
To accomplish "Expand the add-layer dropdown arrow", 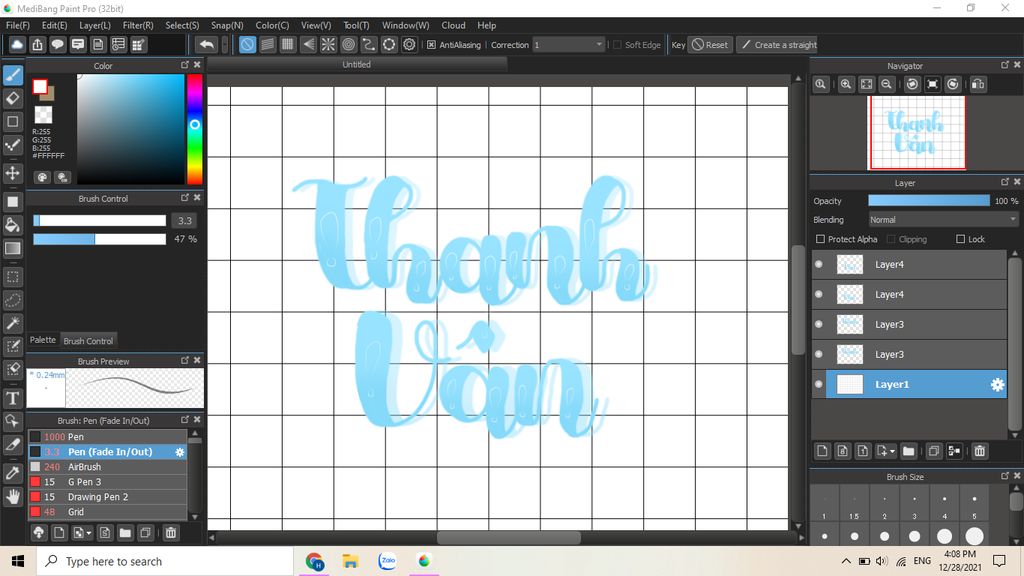I will point(892,451).
